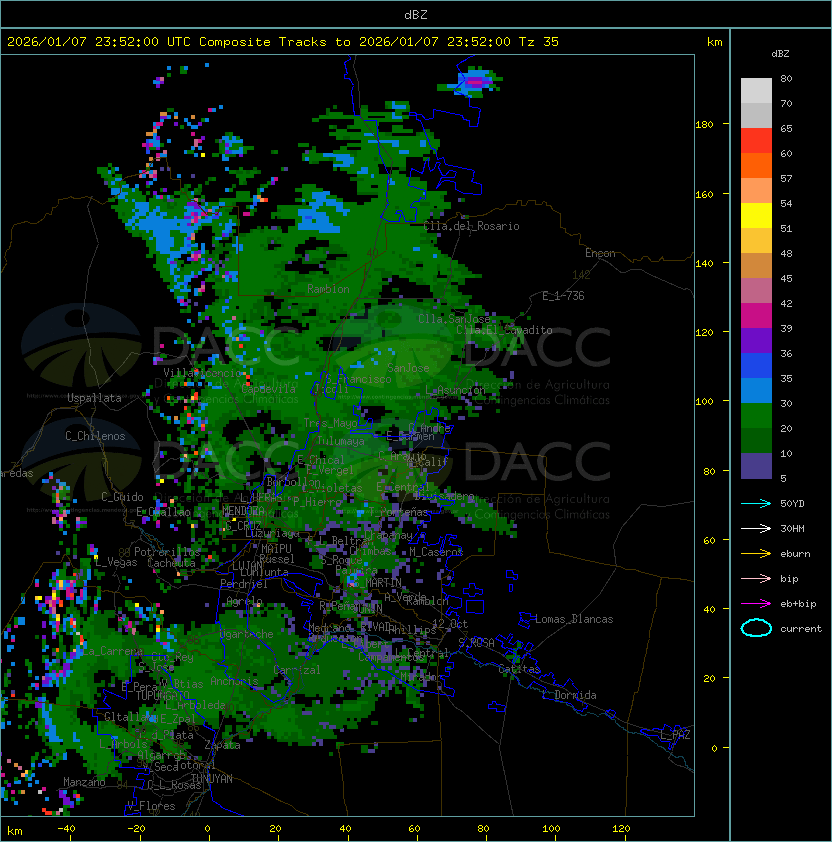Viewport: 832px width, 842px height.
Task: Click the L_PAZ label on map
Action: pos(676,735)
